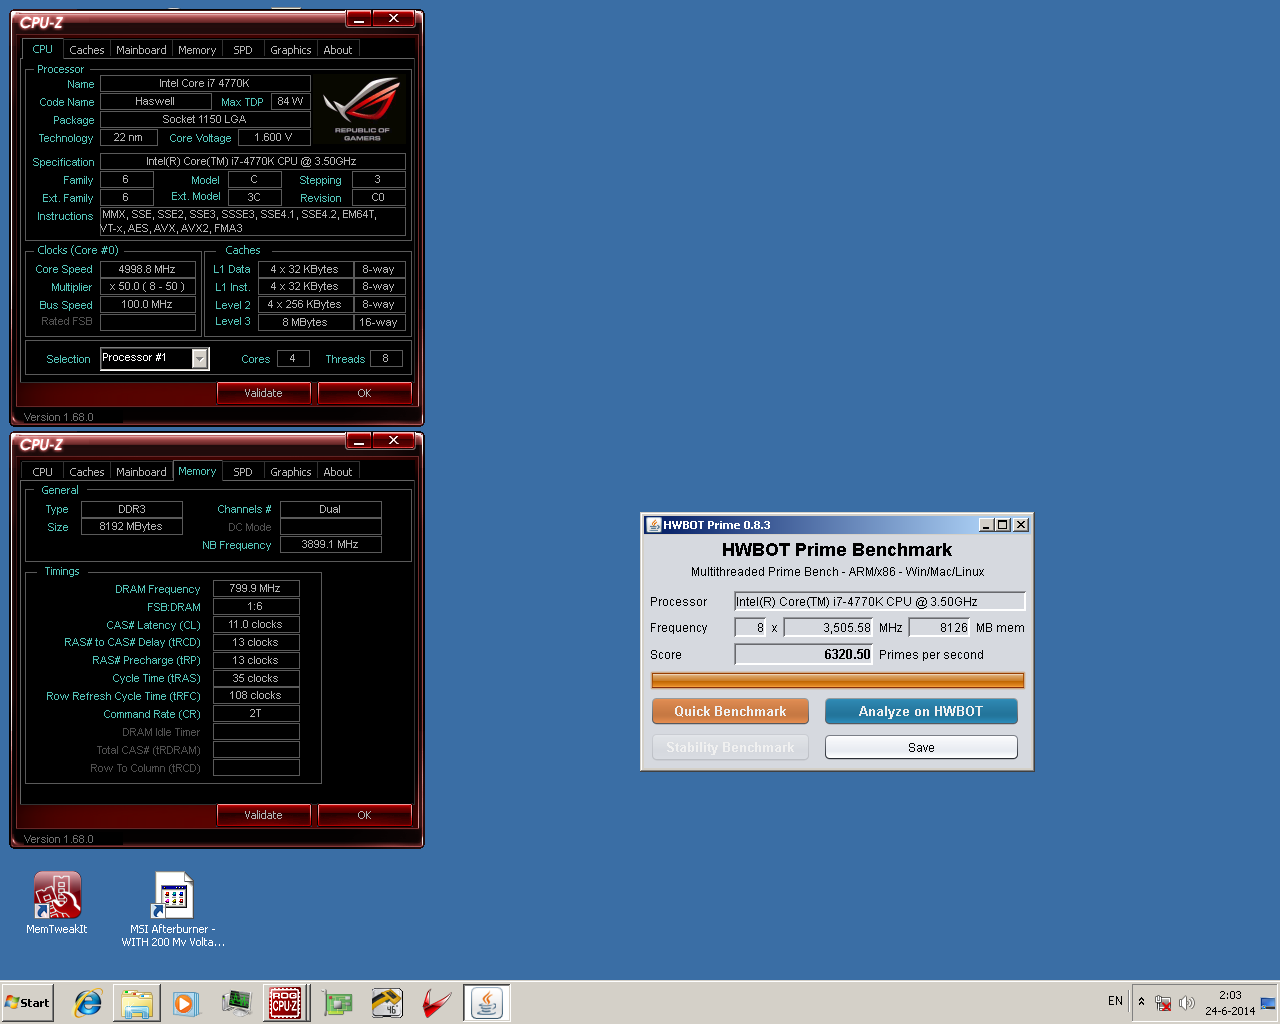Click the Intel Core i7 4770K name field

click(x=205, y=83)
